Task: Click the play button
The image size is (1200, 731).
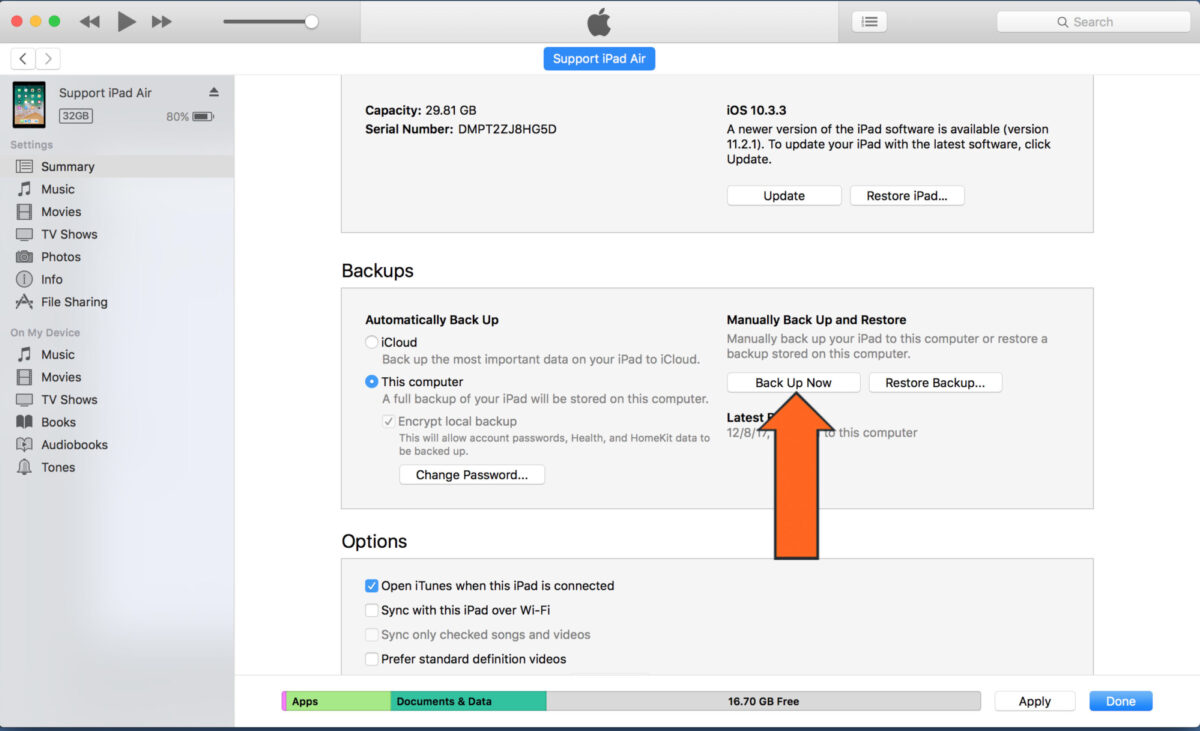Action: point(126,21)
